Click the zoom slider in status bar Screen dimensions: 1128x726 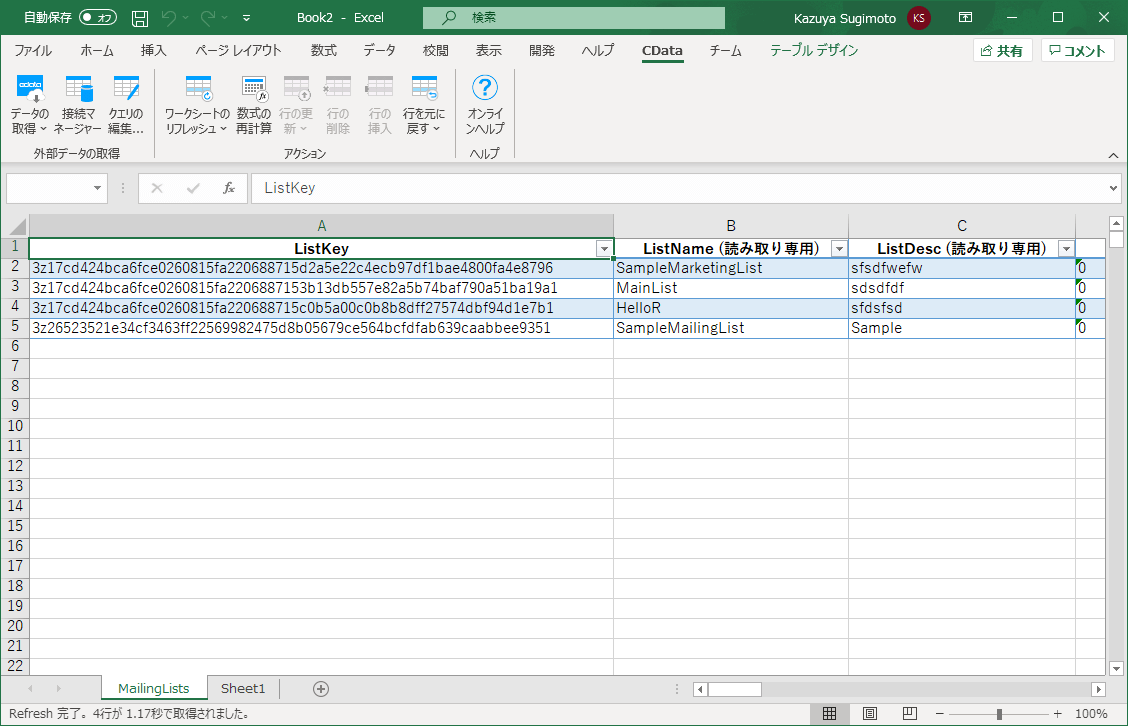click(998, 714)
